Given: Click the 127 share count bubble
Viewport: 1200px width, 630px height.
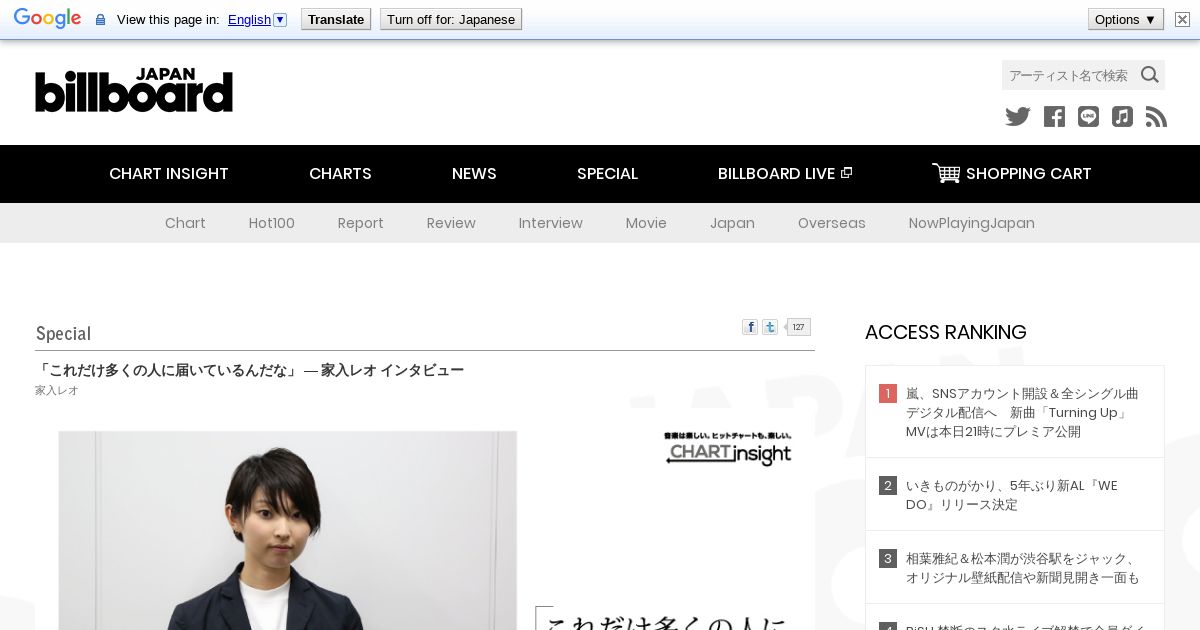Looking at the screenshot, I should (x=797, y=327).
